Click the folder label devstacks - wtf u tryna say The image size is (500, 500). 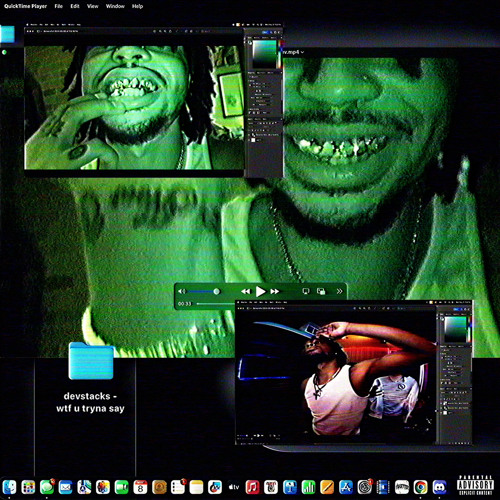pyautogui.click(x=90, y=402)
